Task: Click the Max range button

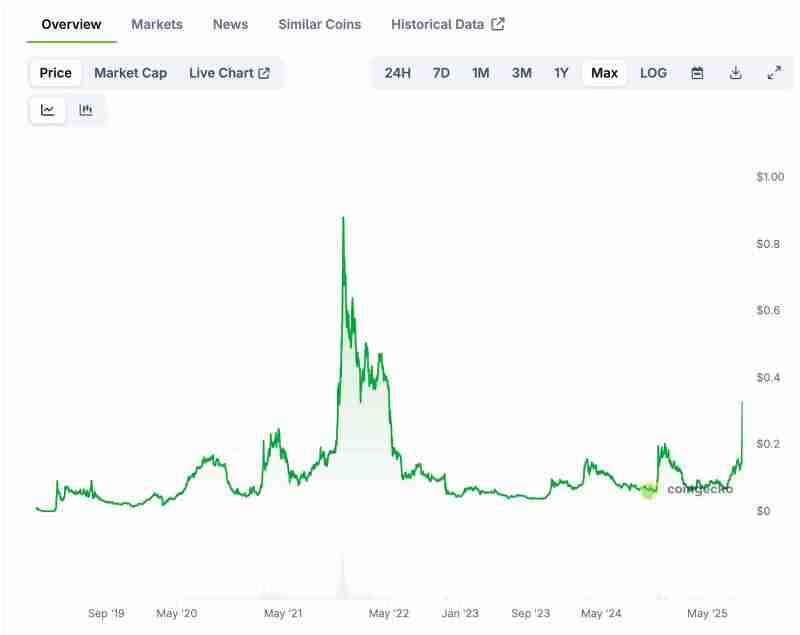Action: pos(603,72)
